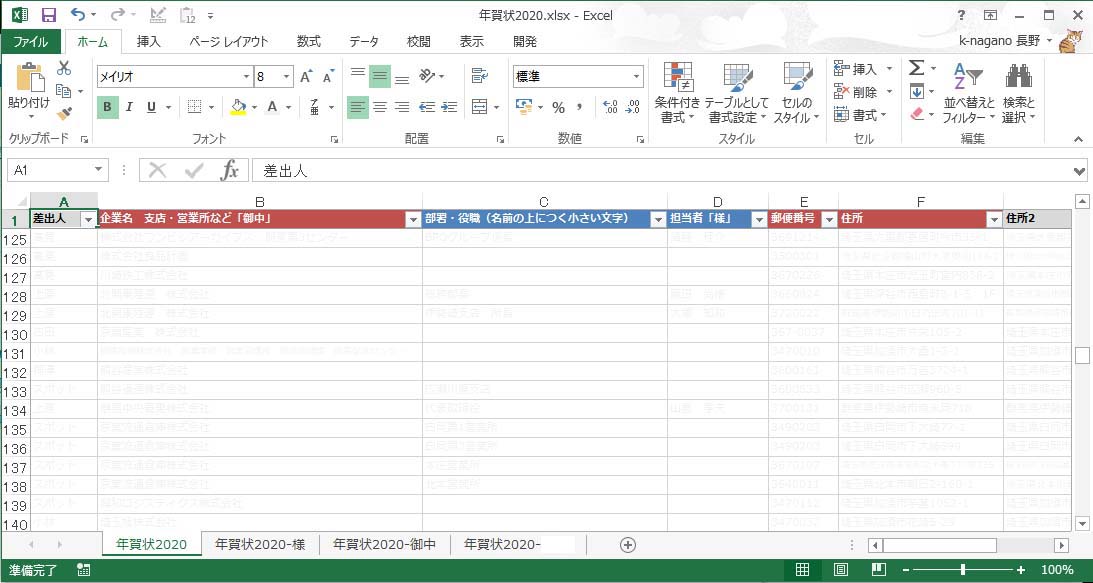Click the Insert Function fx icon

(x=230, y=170)
